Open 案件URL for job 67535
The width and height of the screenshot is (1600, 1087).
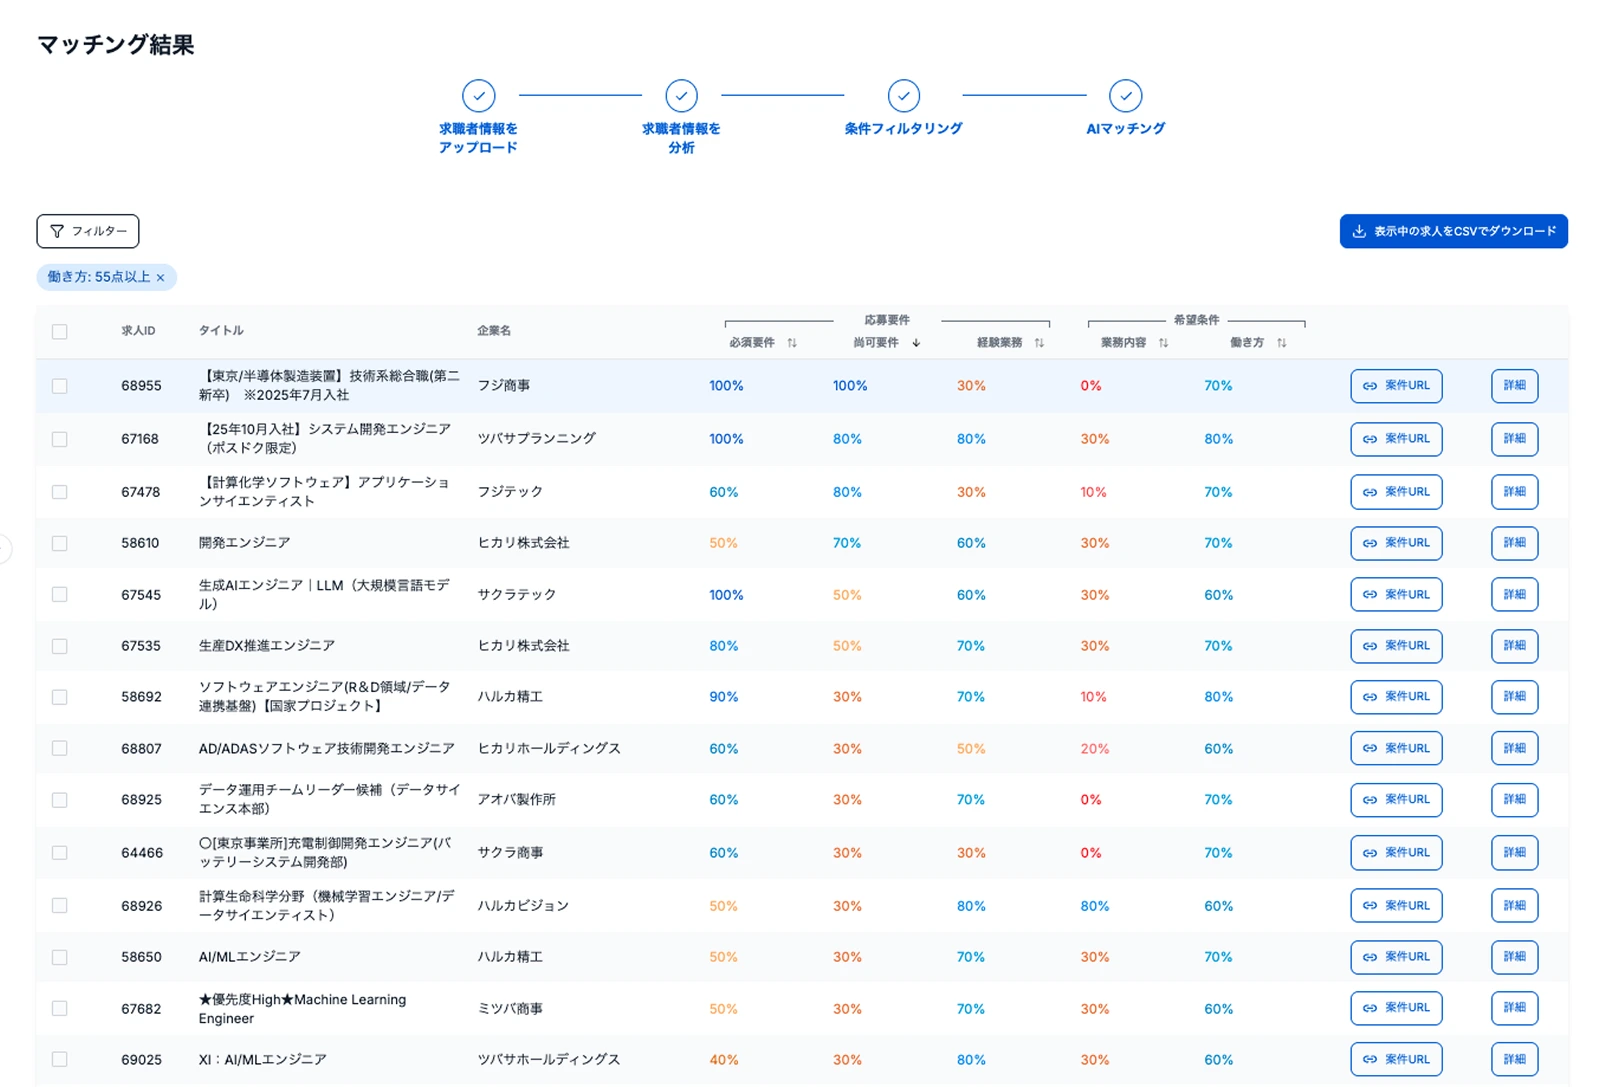coord(1396,646)
